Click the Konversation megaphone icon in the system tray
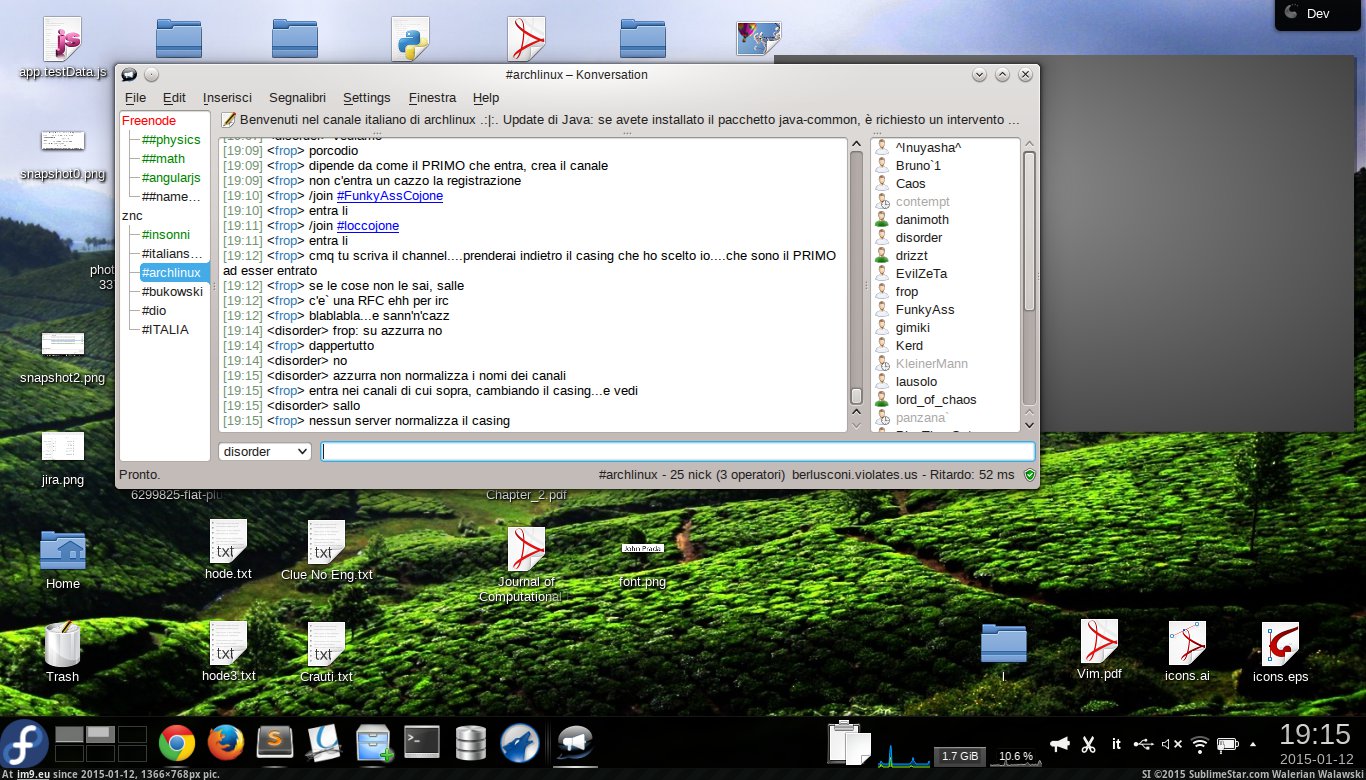1366x780 pixels. [x=1060, y=744]
